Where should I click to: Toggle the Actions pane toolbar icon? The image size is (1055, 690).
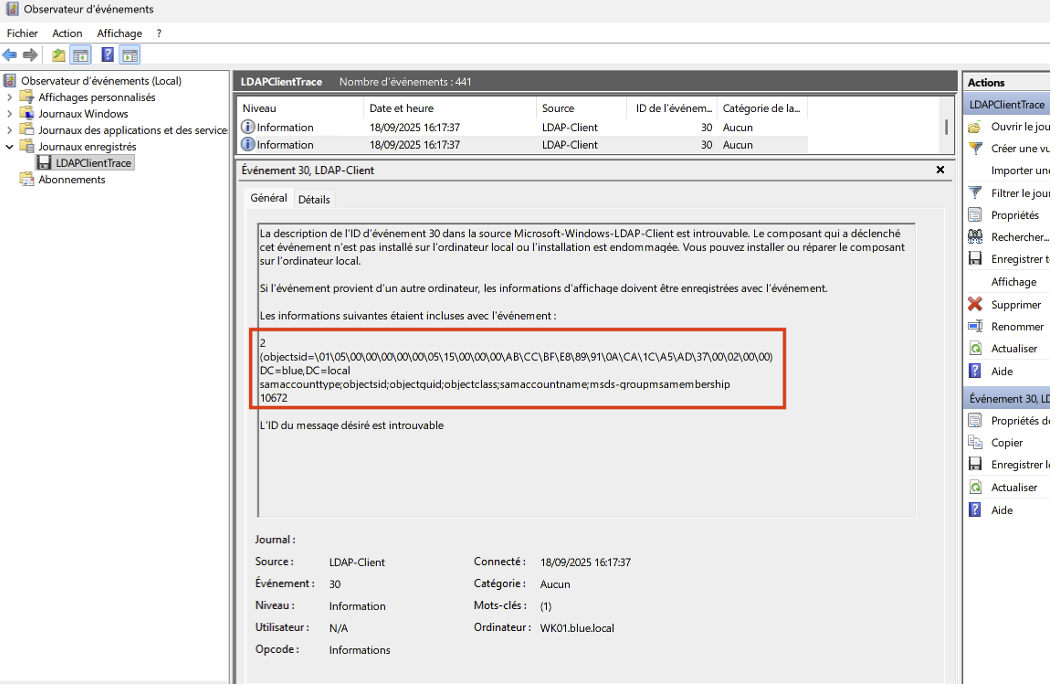(x=130, y=55)
